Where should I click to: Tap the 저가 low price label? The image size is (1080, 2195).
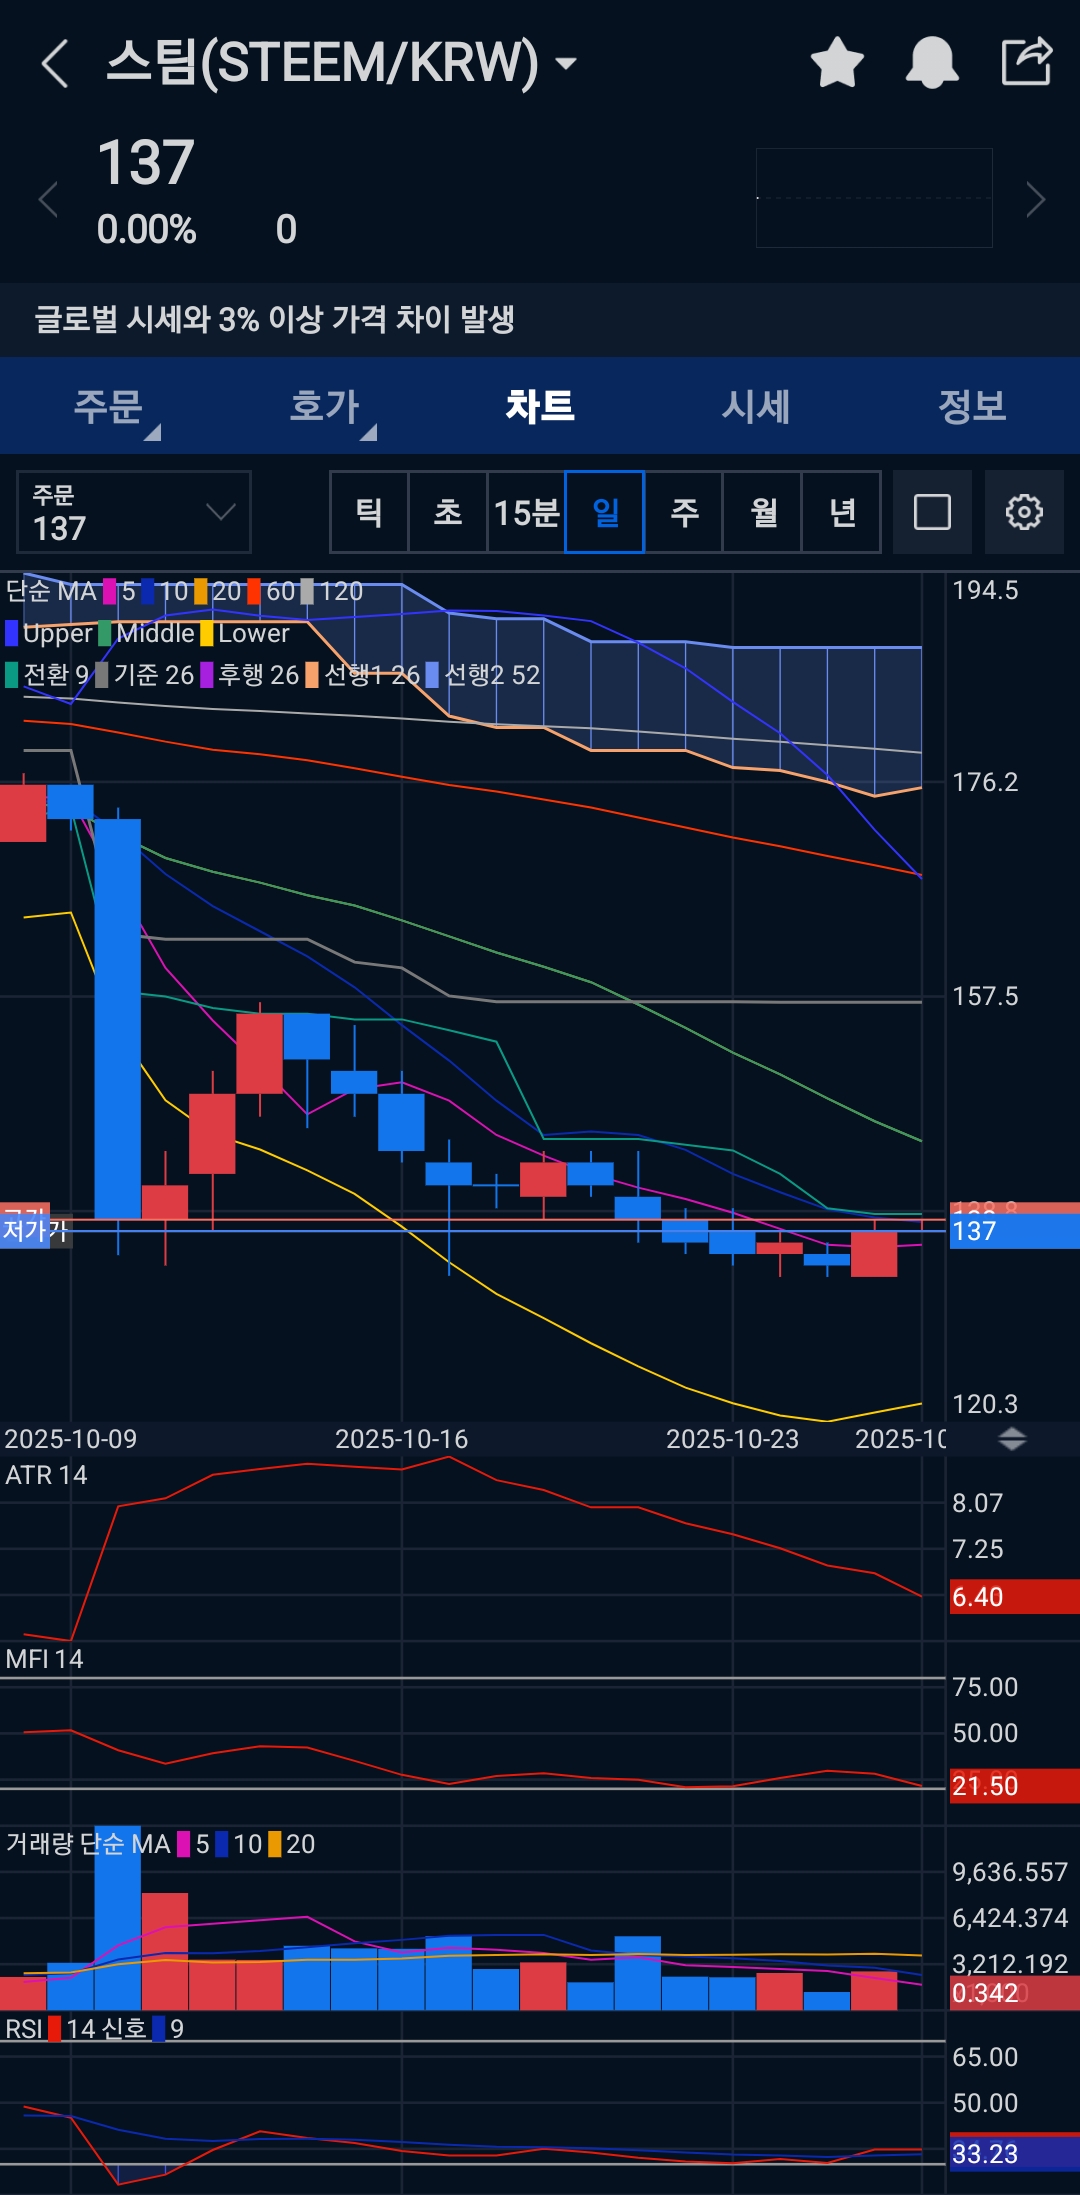35,1231
